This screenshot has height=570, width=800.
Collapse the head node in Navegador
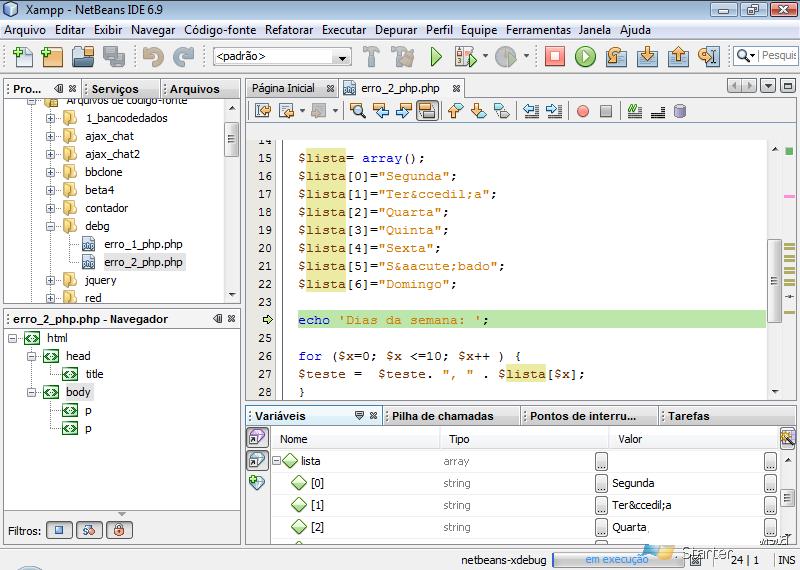(32, 356)
